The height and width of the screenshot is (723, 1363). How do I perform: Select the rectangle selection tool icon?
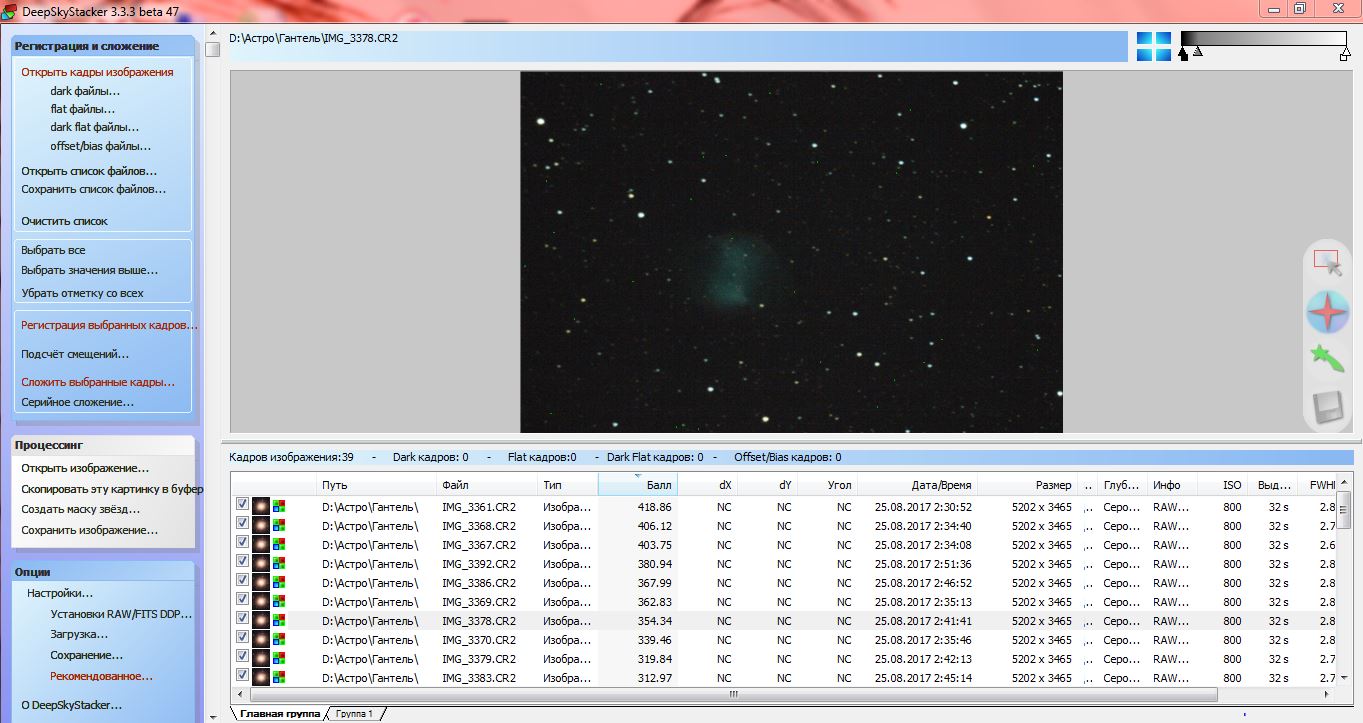tap(1327, 263)
